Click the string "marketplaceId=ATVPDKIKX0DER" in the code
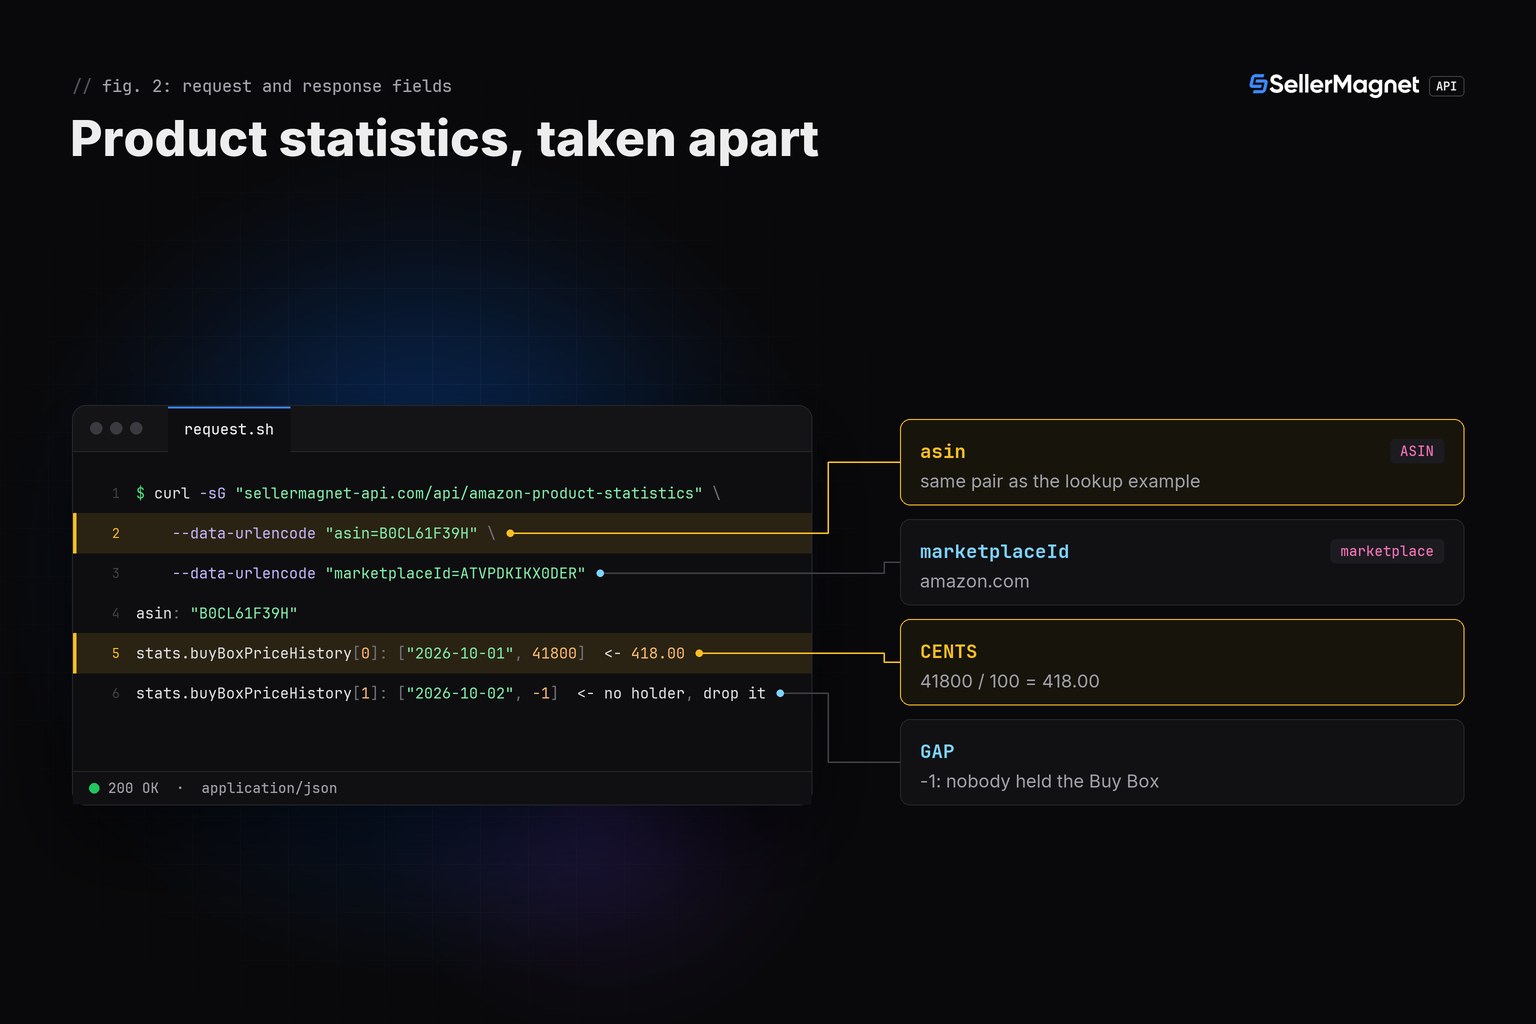Viewport: 1536px width, 1024px height. click(x=455, y=573)
